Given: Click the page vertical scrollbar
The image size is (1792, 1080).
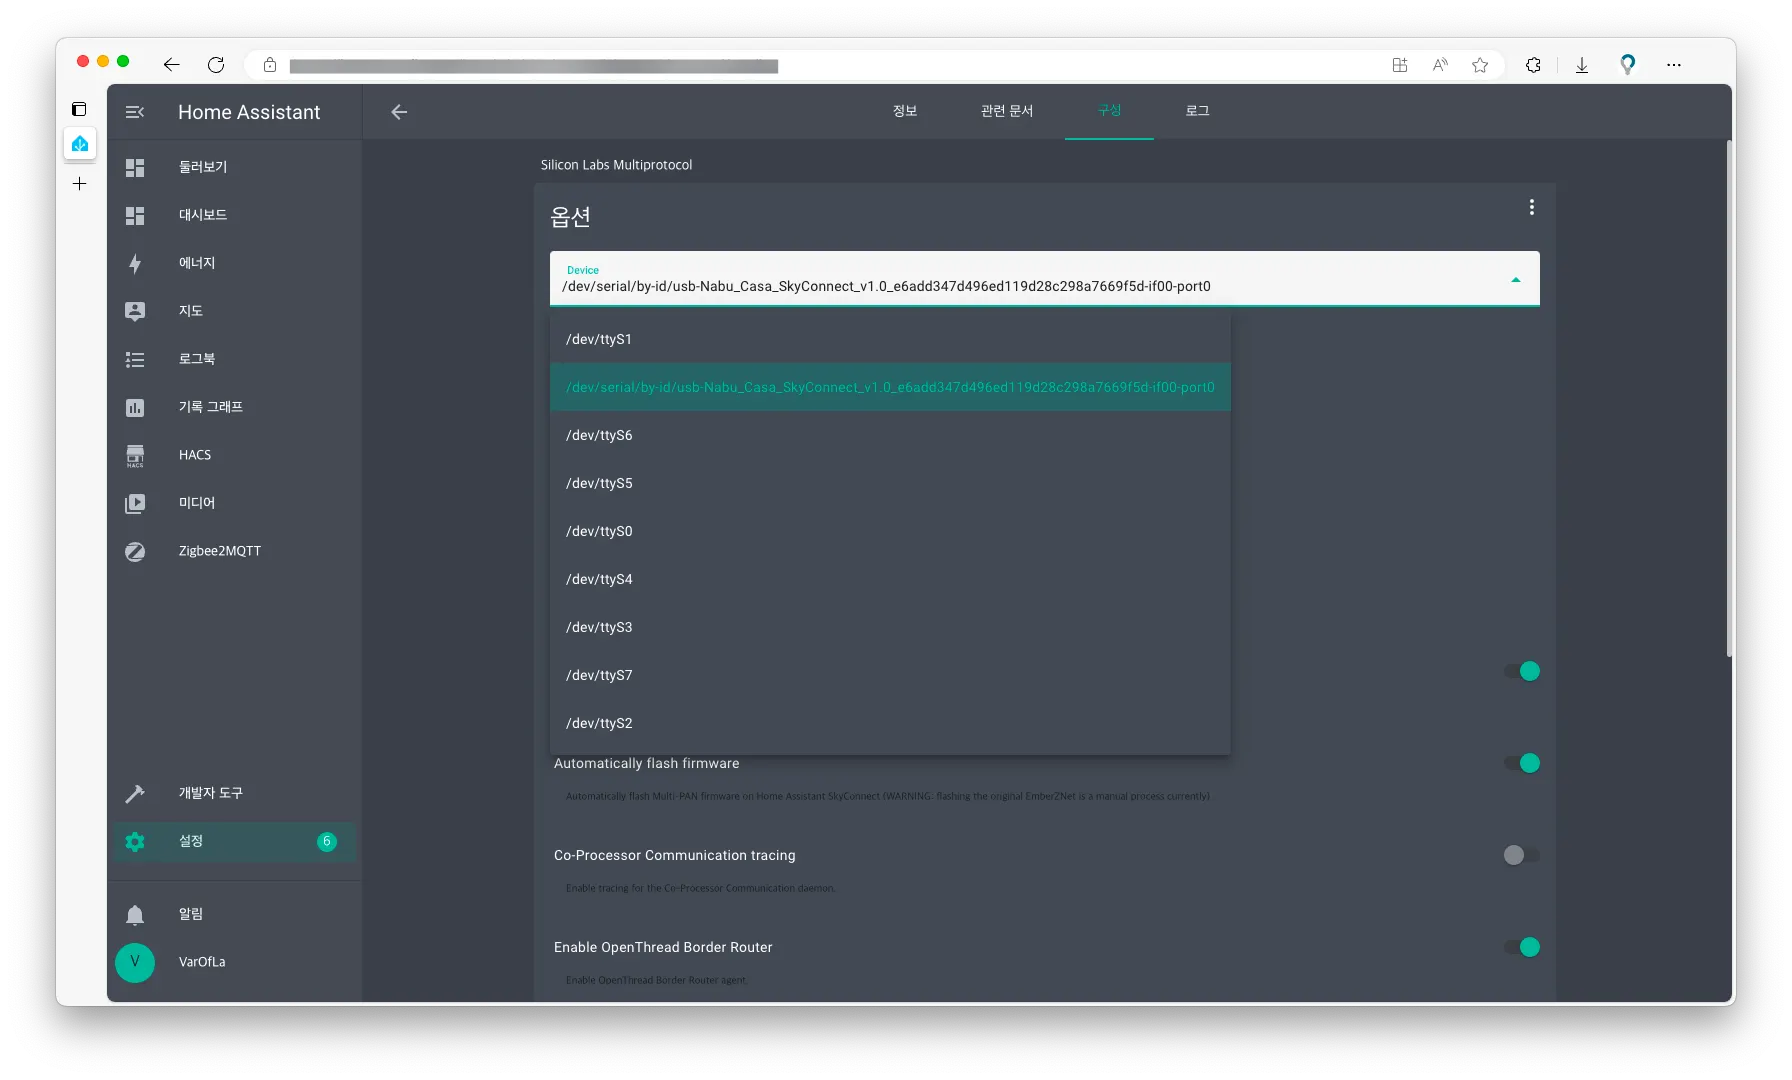Looking at the screenshot, I should 1728,398.
